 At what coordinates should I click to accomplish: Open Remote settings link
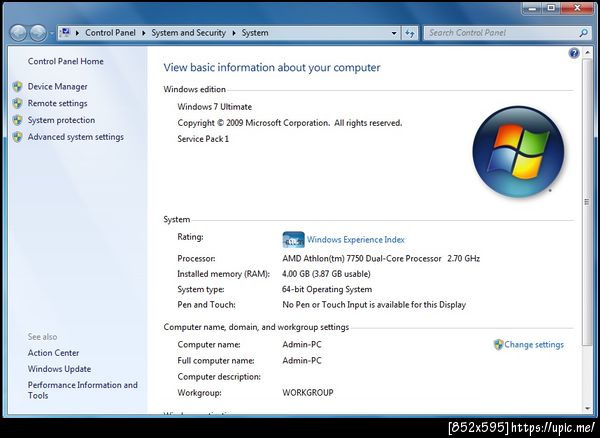pyautogui.click(x=57, y=103)
